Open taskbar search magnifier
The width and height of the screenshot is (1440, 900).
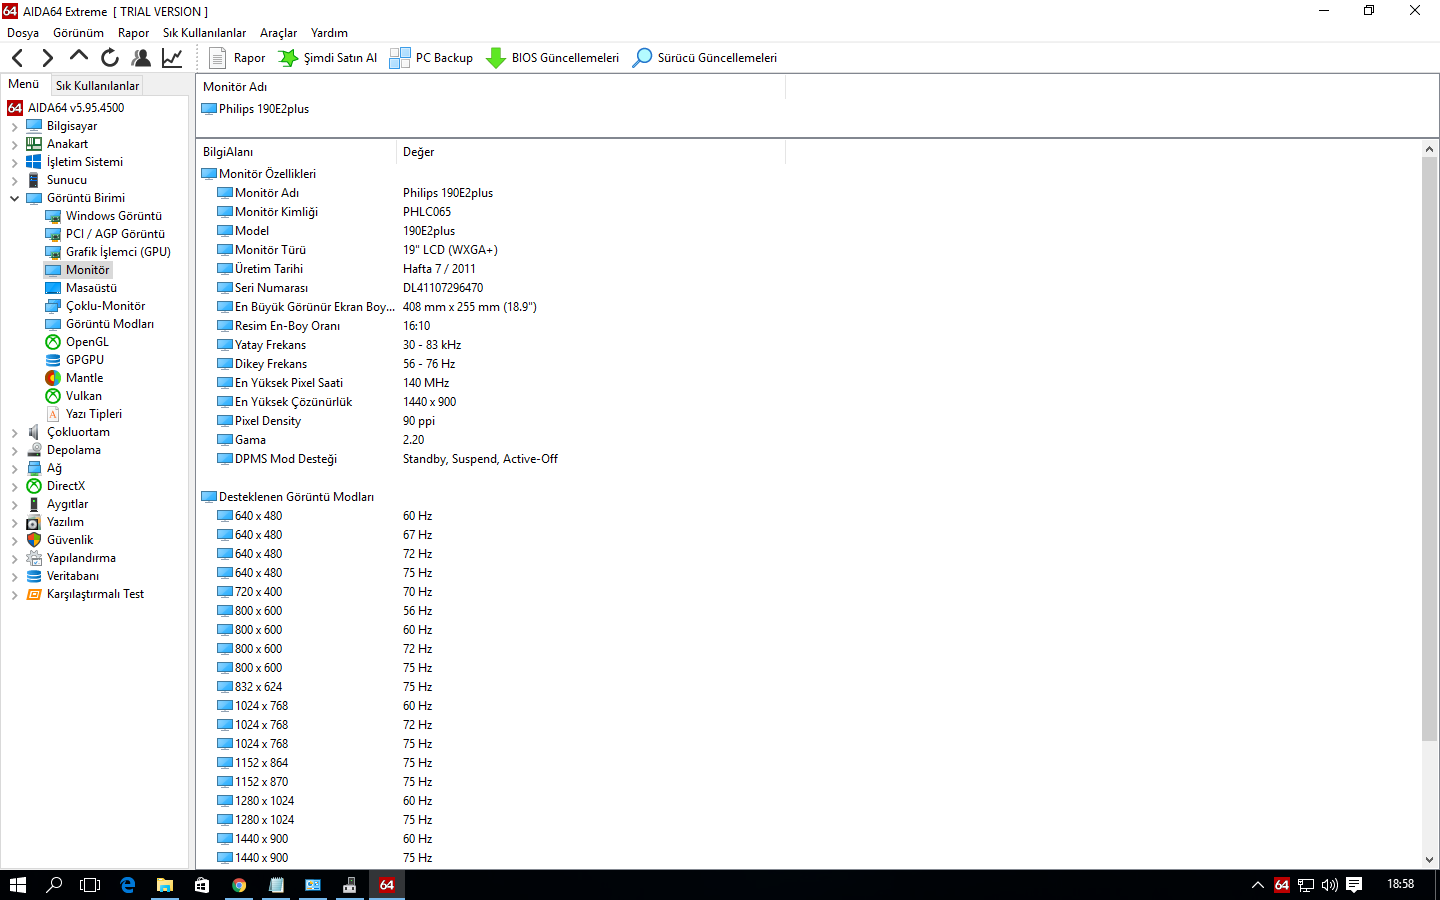point(54,885)
